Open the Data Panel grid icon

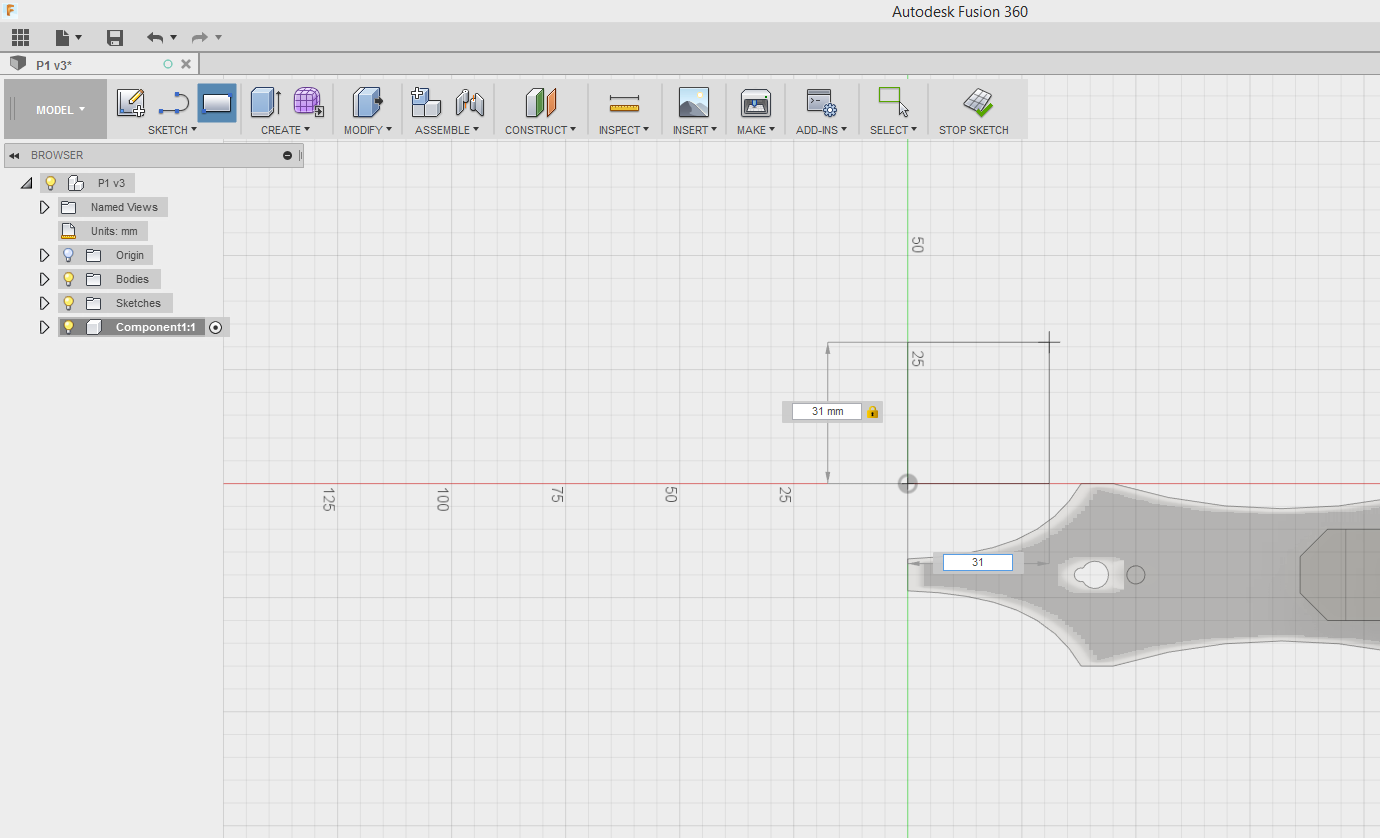click(20, 38)
